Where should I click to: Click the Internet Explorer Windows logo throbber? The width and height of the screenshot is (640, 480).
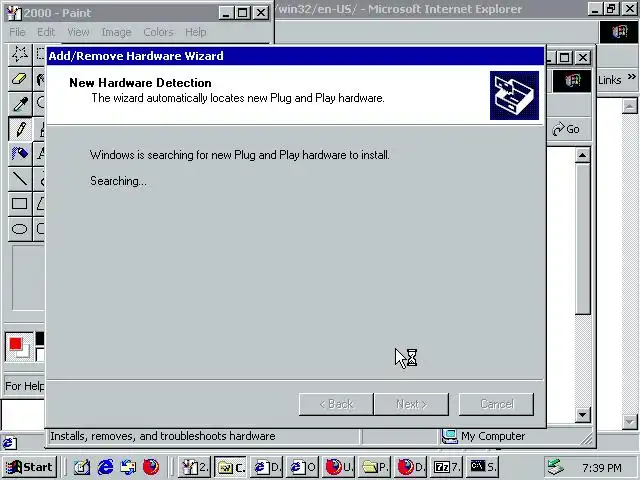[618, 32]
